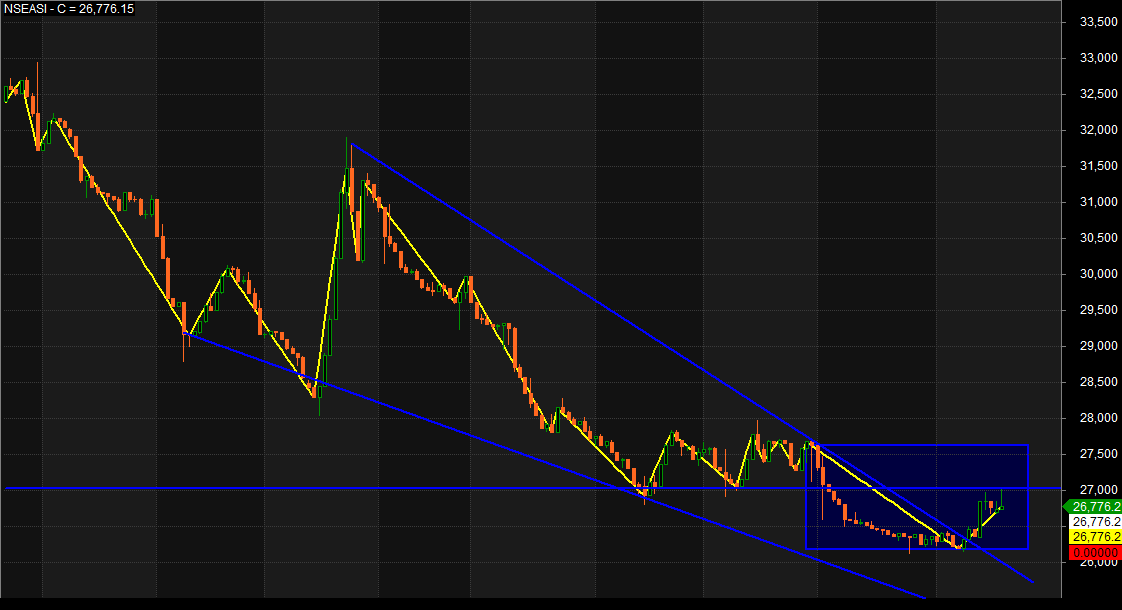Select the 32,000 price axis label

(x=1098, y=130)
